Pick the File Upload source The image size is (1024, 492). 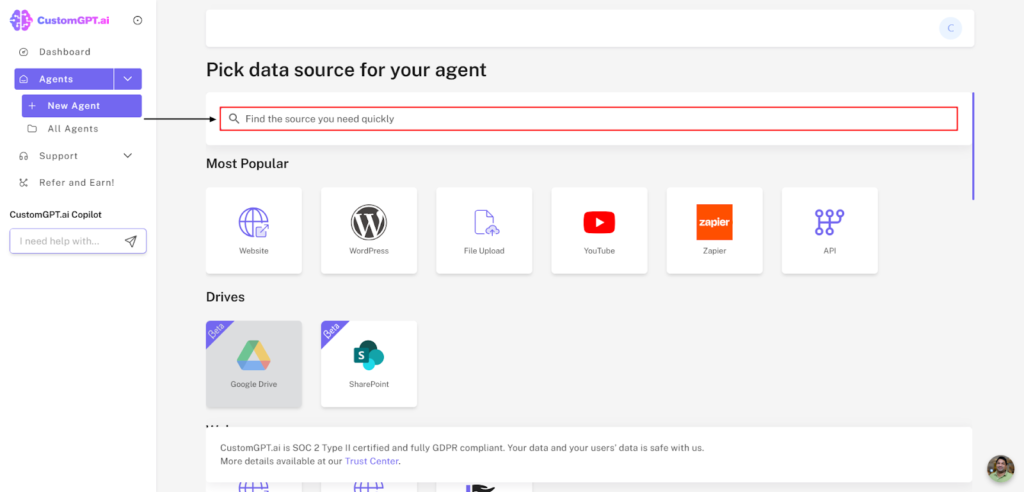(484, 229)
